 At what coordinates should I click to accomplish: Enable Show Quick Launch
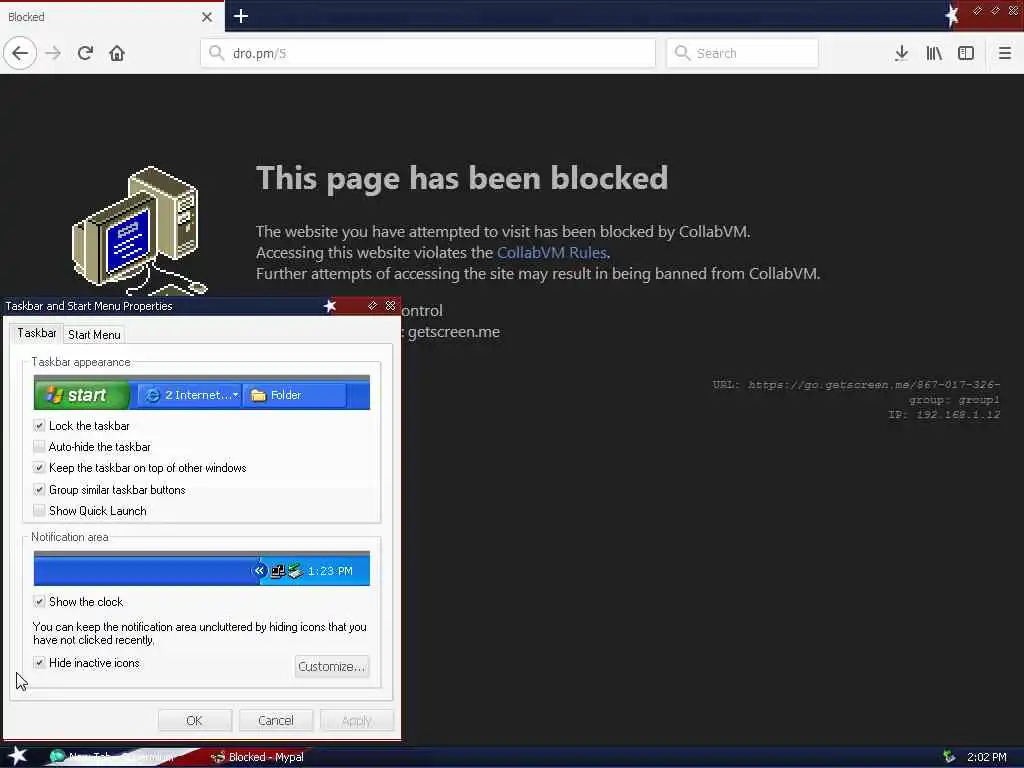[39, 511]
